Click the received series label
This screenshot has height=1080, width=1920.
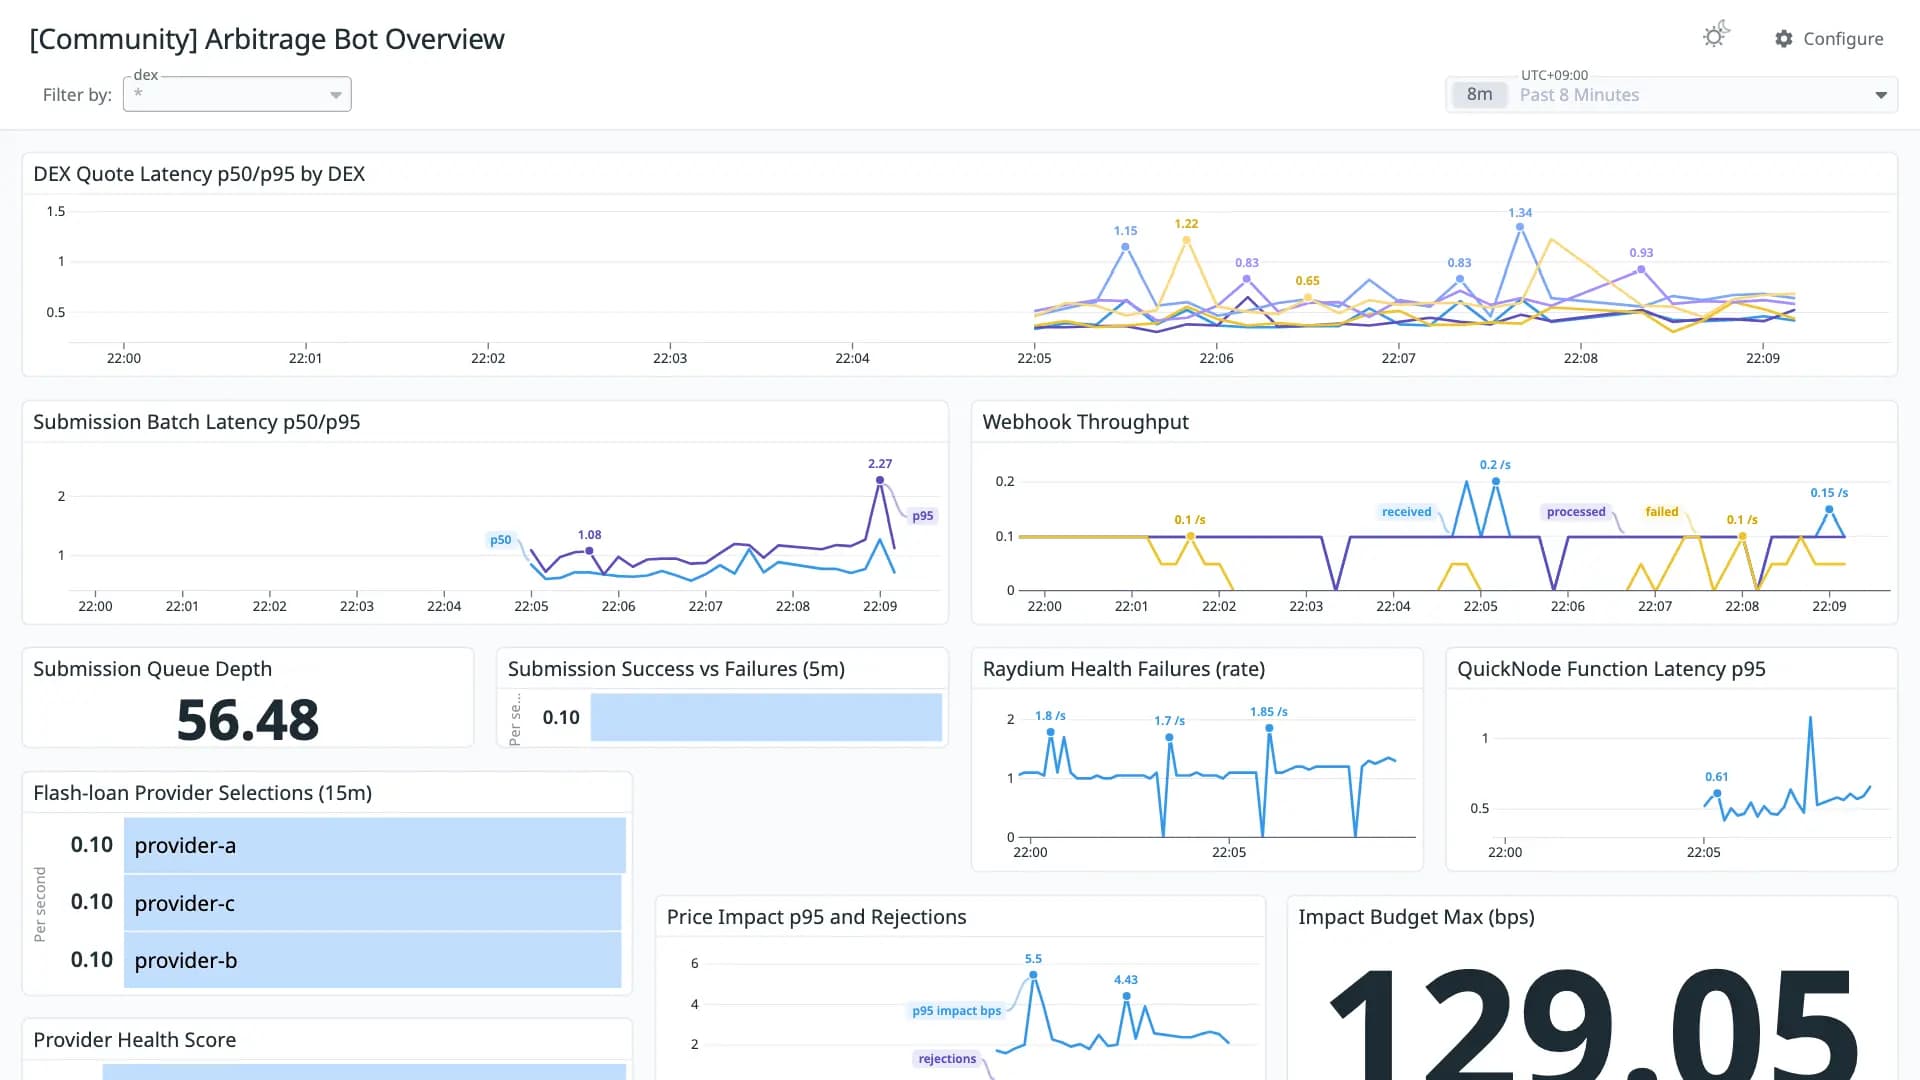click(x=1406, y=512)
